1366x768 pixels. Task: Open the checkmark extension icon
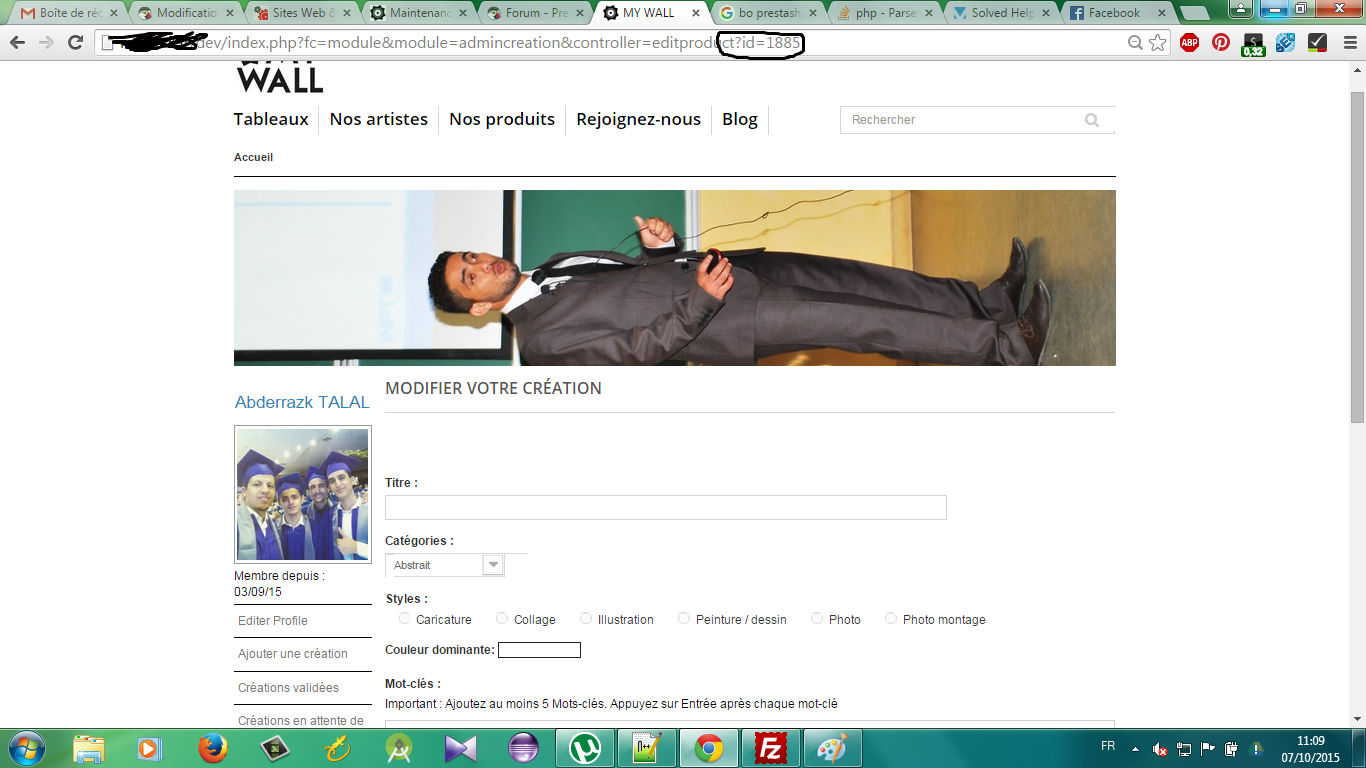coord(1317,43)
